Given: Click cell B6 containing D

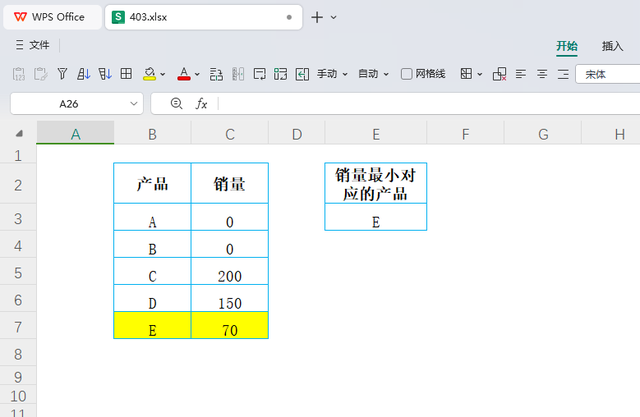Looking at the screenshot, I should (x=152, y=298).
